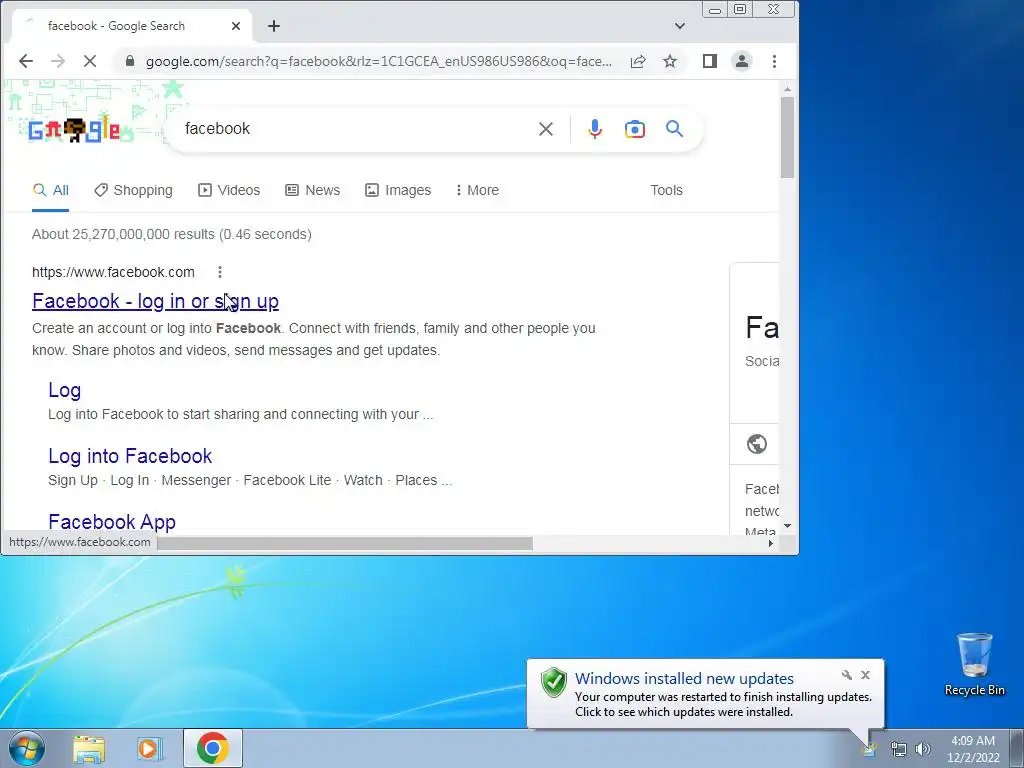The image size is (1024, 768).
Task: Click the Show desktop button
Action: coord(1017,748)
